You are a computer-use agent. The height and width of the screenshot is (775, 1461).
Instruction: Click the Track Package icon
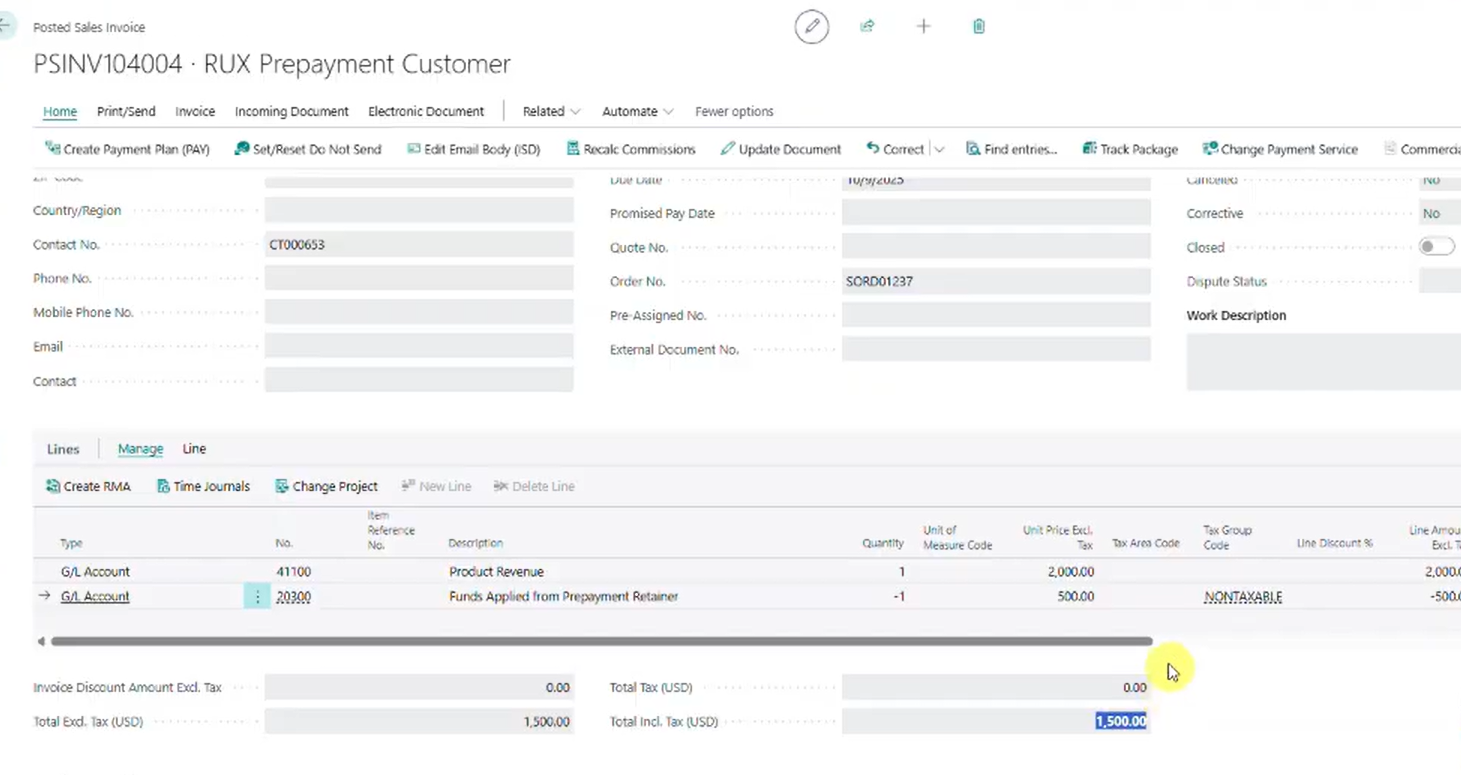(x=1089, y=149)
